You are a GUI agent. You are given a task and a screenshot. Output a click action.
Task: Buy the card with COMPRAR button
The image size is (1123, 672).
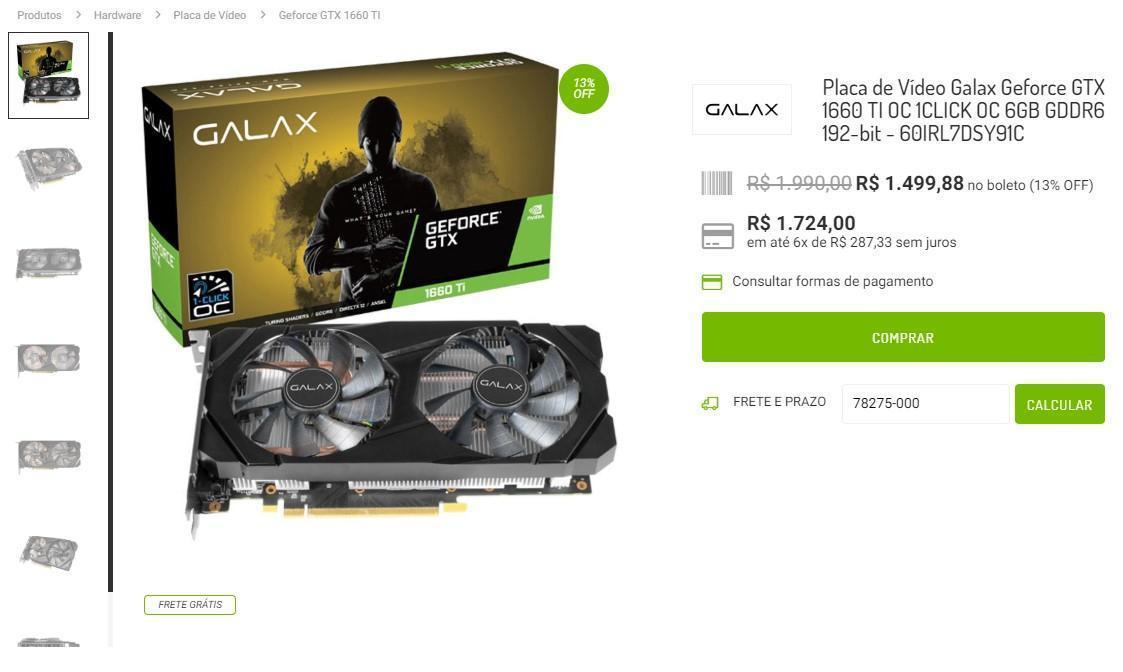tap(903, 337)
